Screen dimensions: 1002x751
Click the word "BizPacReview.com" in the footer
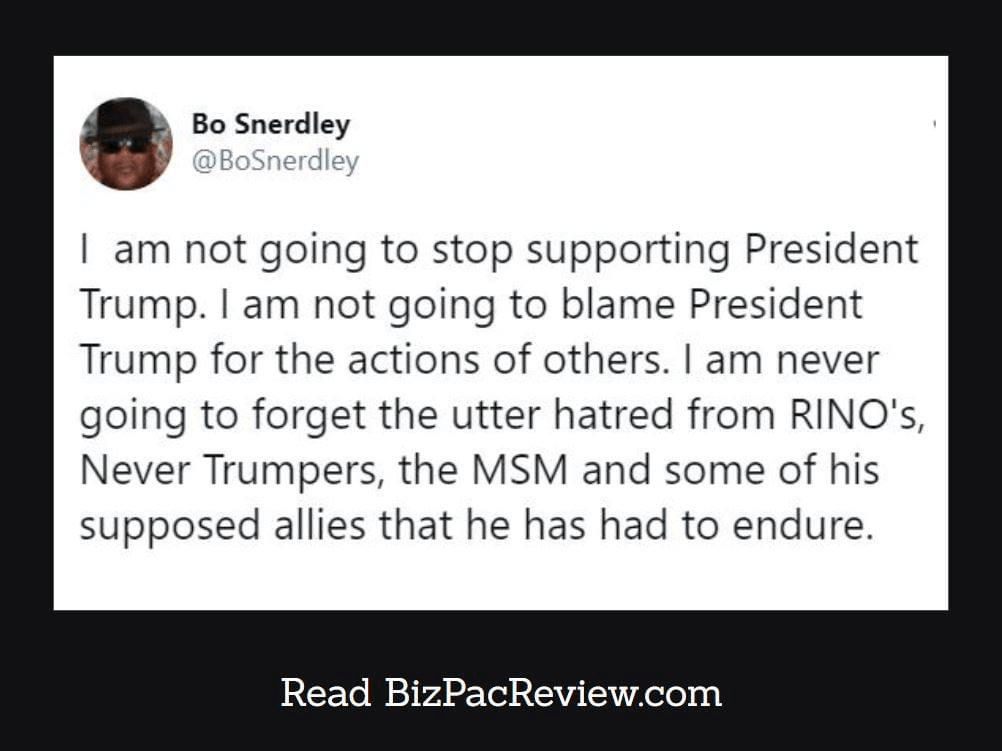tap(553, 692)
